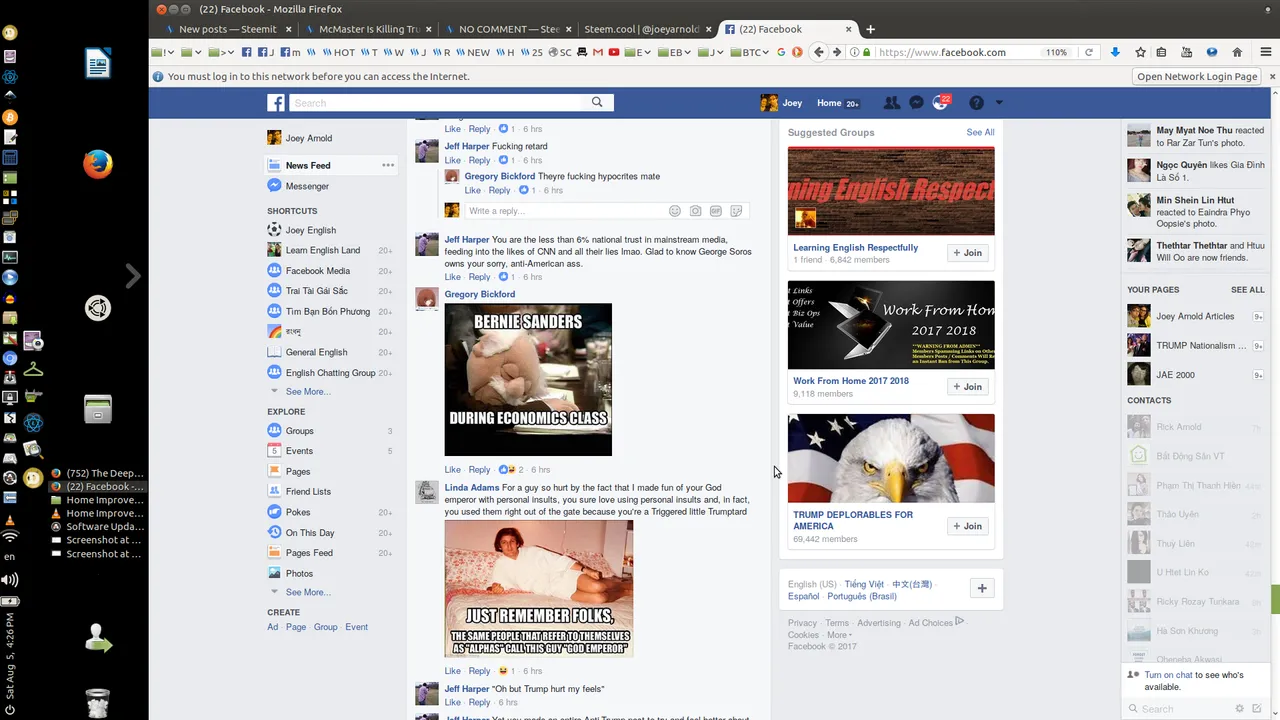The height and width of the screenshot is (720, 1280).
Task: Open the Firefox downloads arrow icon
Action: click(x=1115, y=52)
